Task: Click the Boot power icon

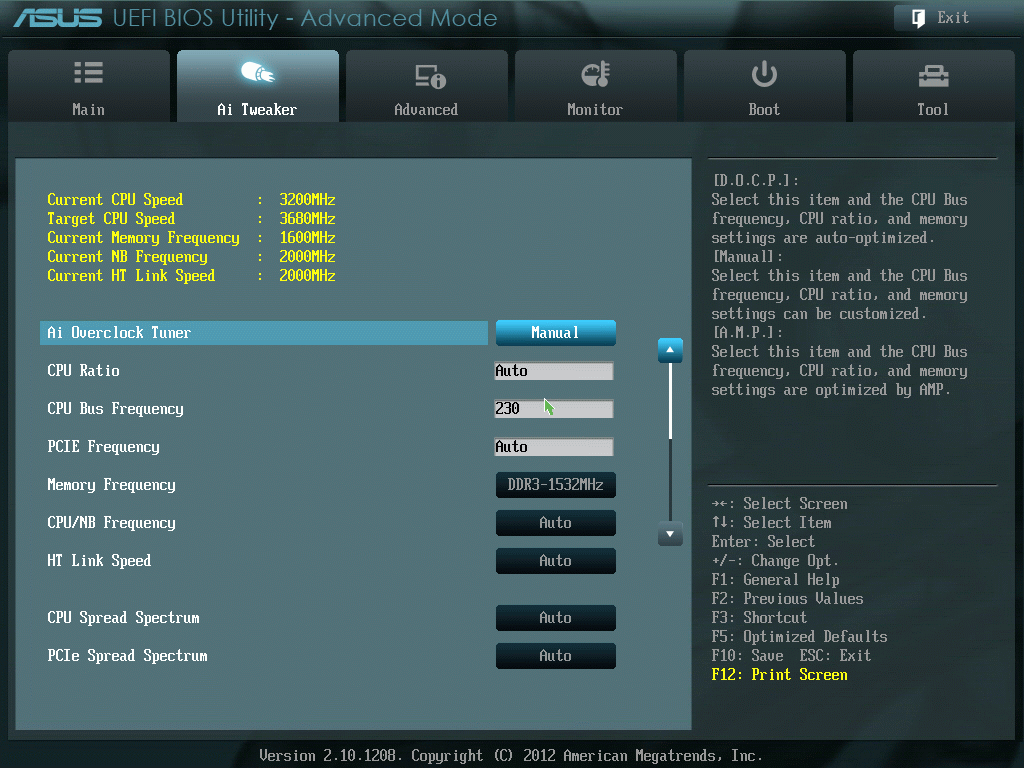Action: 764,74
